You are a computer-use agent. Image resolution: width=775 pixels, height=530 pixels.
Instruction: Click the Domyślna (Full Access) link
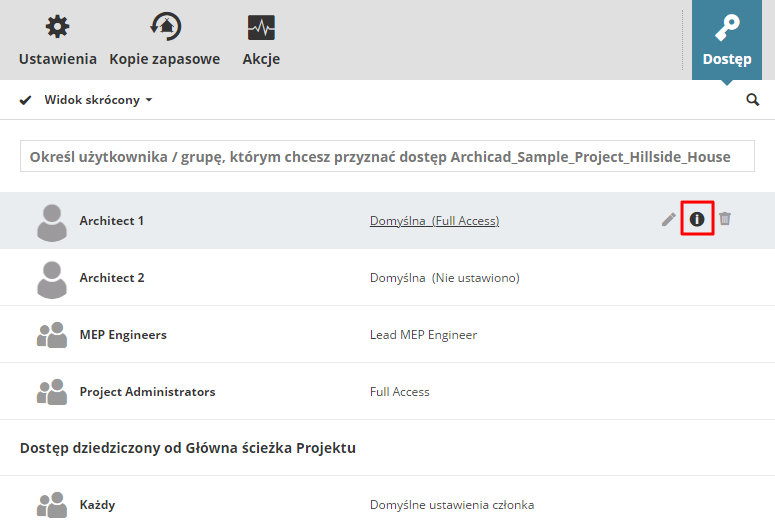tap(434, 221)
